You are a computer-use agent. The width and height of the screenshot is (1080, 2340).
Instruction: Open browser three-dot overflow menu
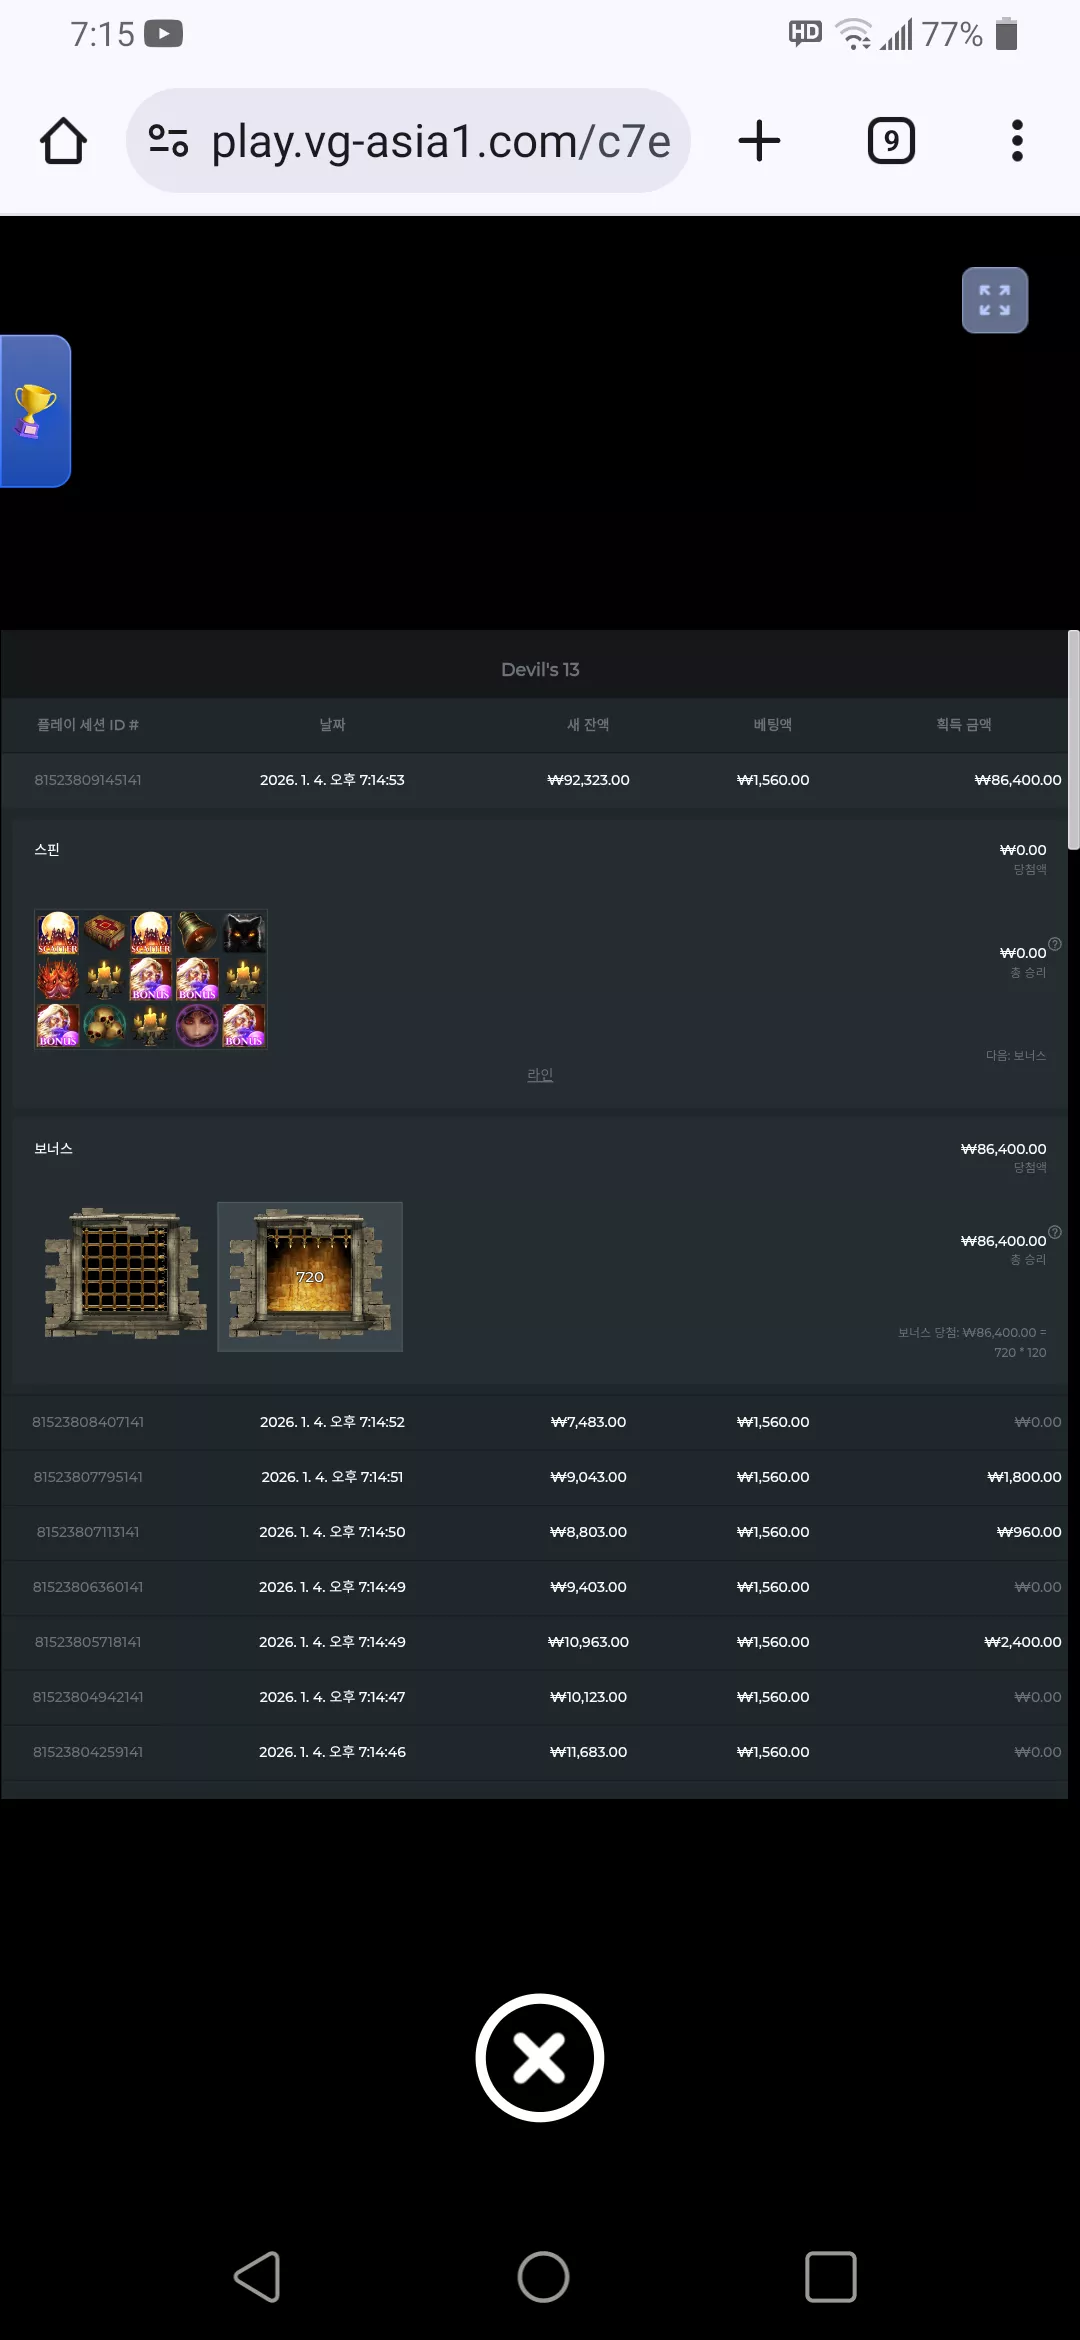(1017, 141)
